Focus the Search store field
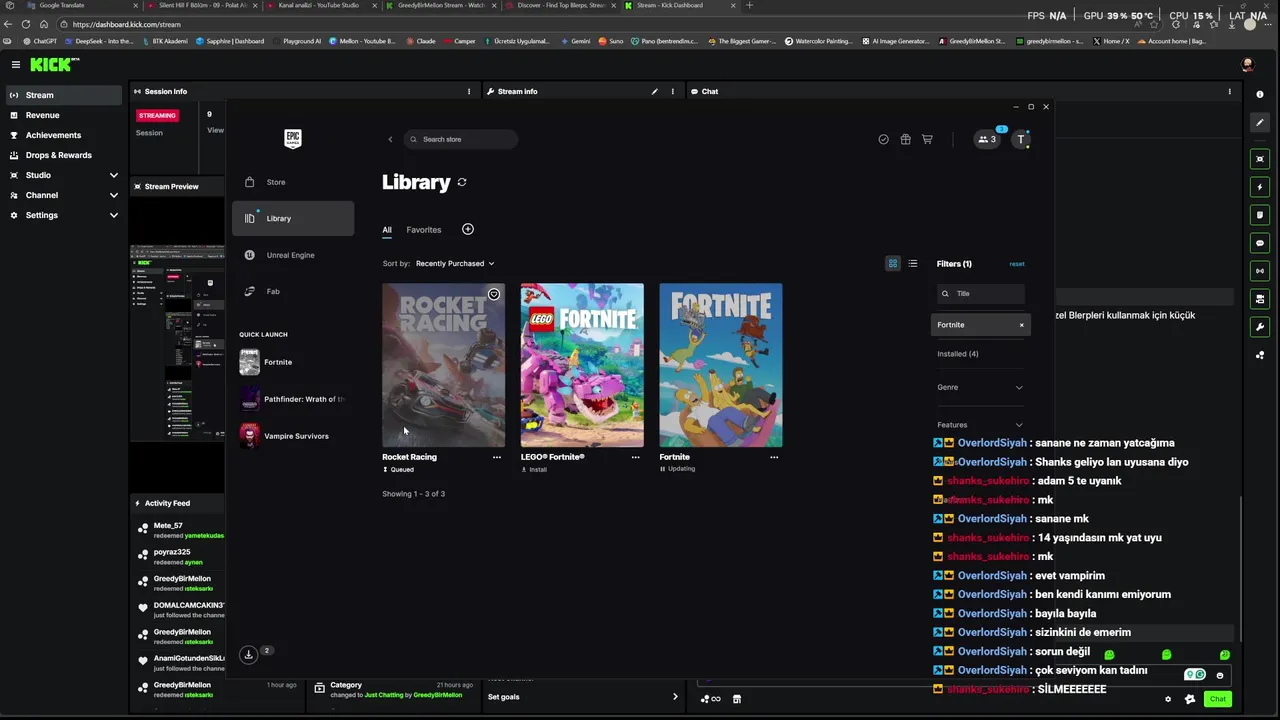Viewport: 1280px width, 720px height. click(x=461, y=139)
